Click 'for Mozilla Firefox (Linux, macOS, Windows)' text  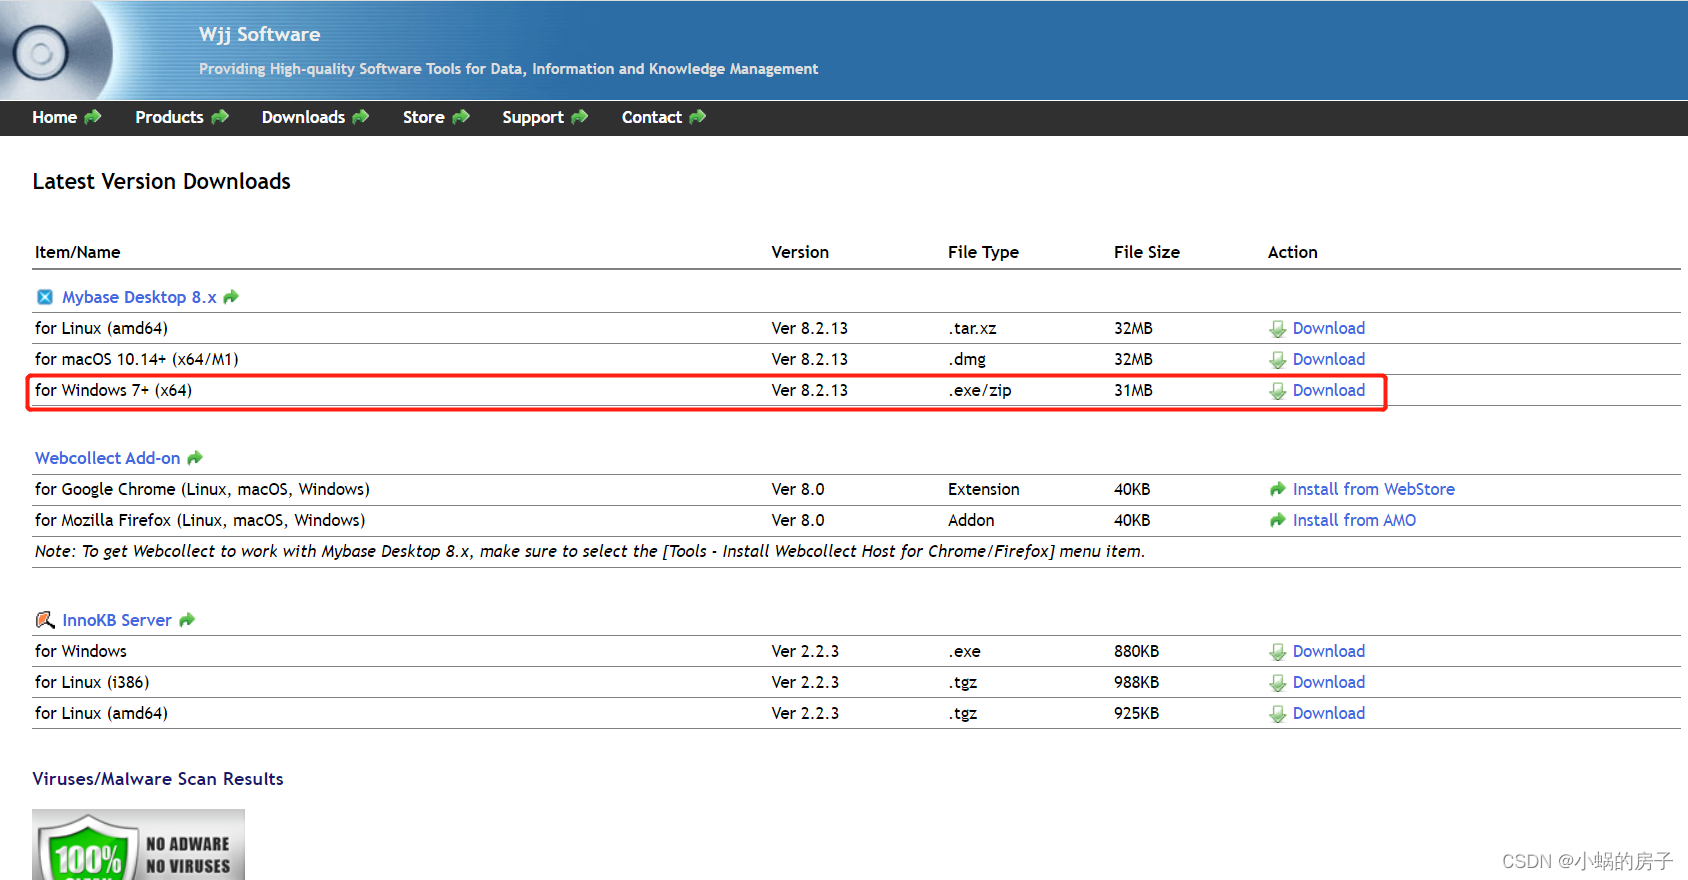click(x=200, y=520)
